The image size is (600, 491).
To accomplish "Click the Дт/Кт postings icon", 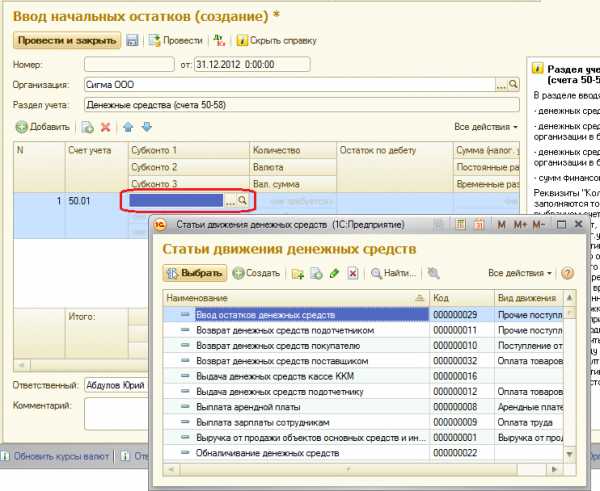I will coord(219,41).
